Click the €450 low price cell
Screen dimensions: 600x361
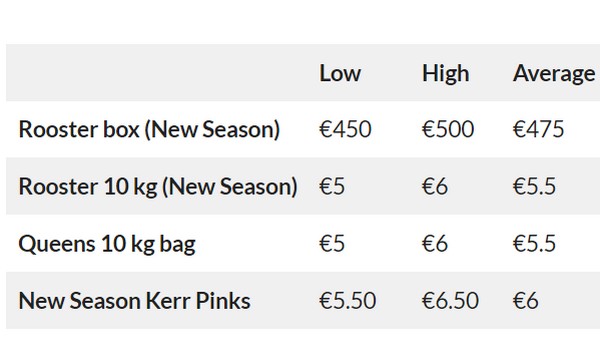[x=345, y=129]
